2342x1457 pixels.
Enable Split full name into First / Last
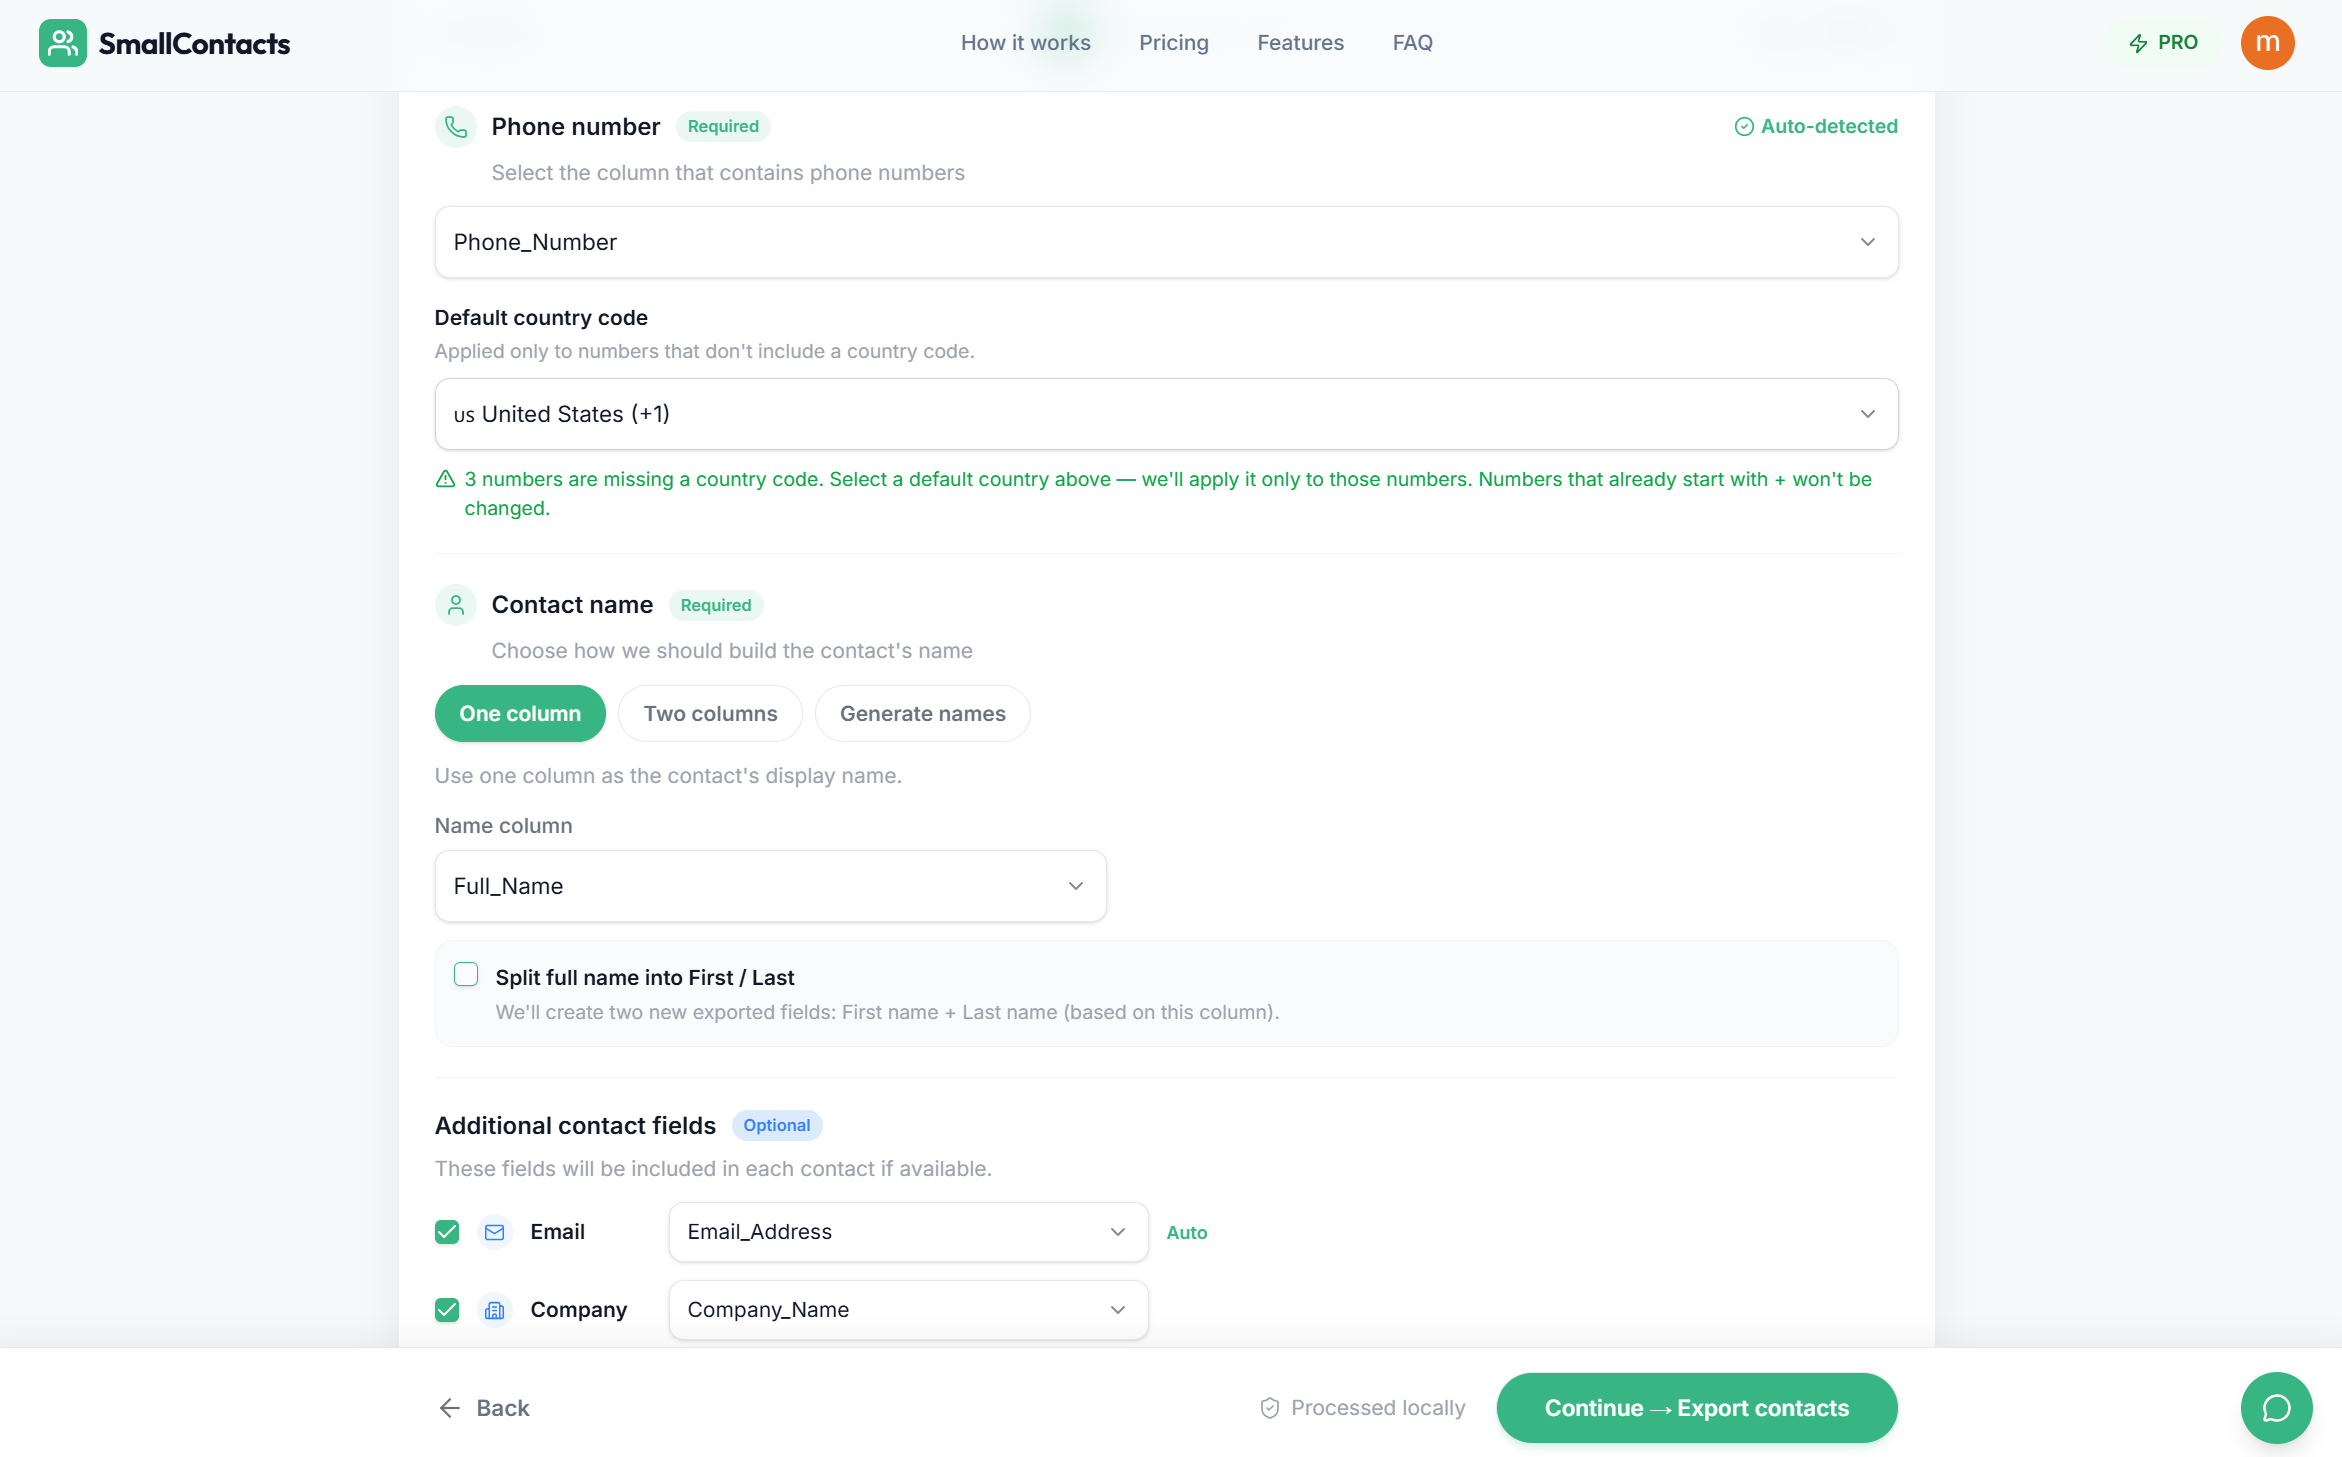pyautogui.click(x=466, y=973)
